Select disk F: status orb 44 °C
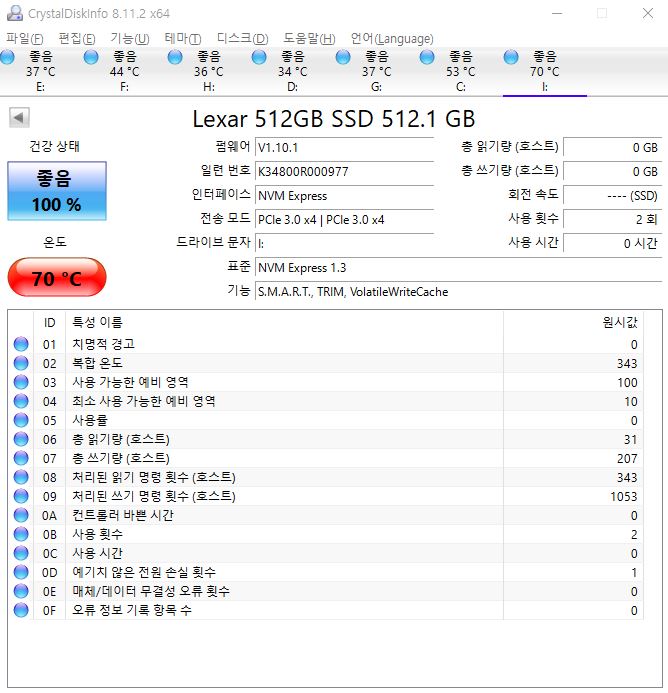This screenshot has width=668, height=693. click(91, 57)
